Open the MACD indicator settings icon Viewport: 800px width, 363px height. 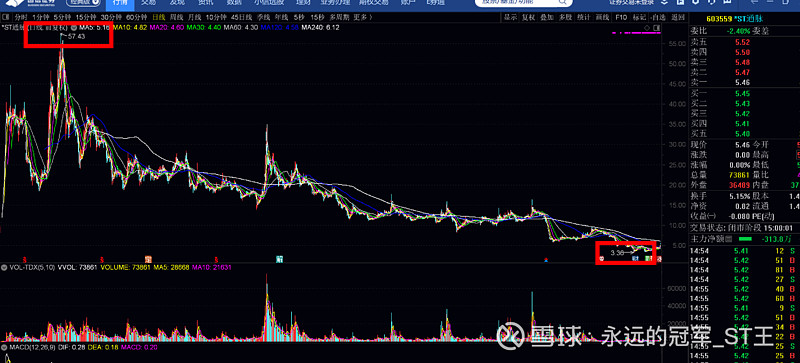[x=4, y=347]
